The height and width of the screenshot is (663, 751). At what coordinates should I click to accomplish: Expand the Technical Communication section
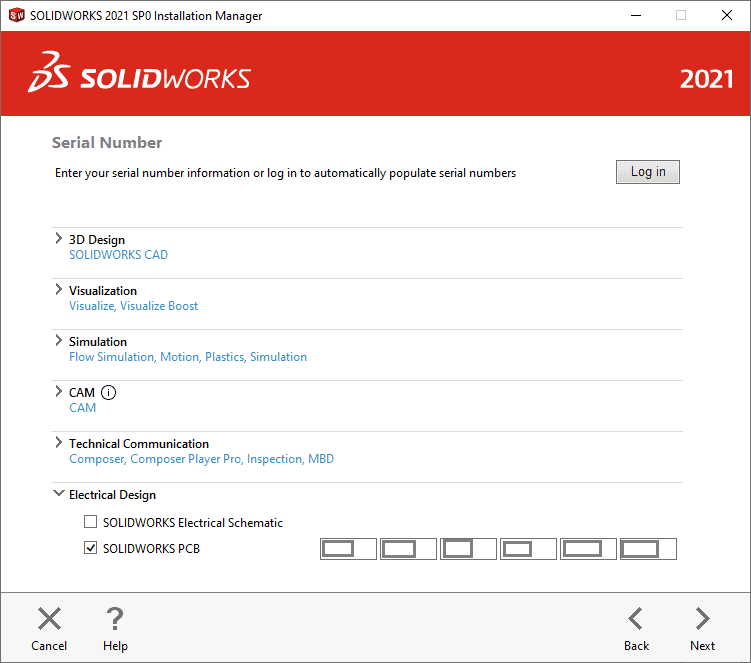[x=58, y=442]
